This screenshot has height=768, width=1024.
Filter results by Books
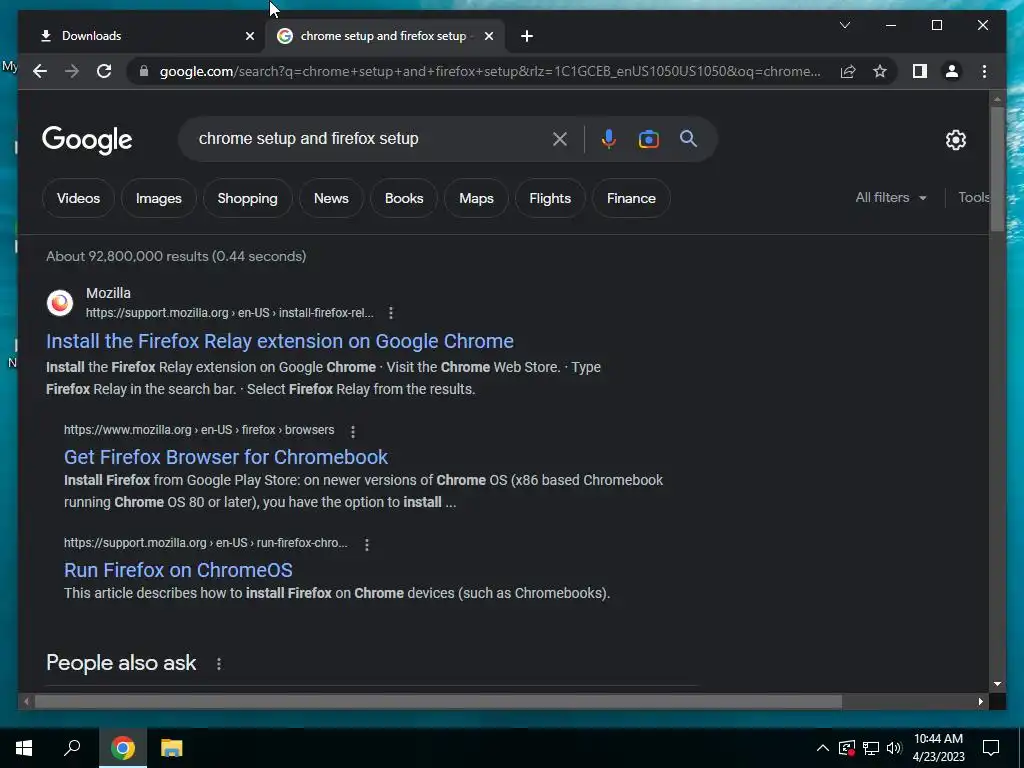(x=404, y=199)
